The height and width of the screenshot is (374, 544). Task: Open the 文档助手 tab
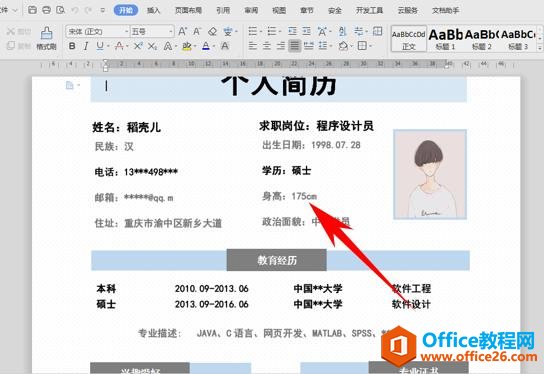[445, 10]
